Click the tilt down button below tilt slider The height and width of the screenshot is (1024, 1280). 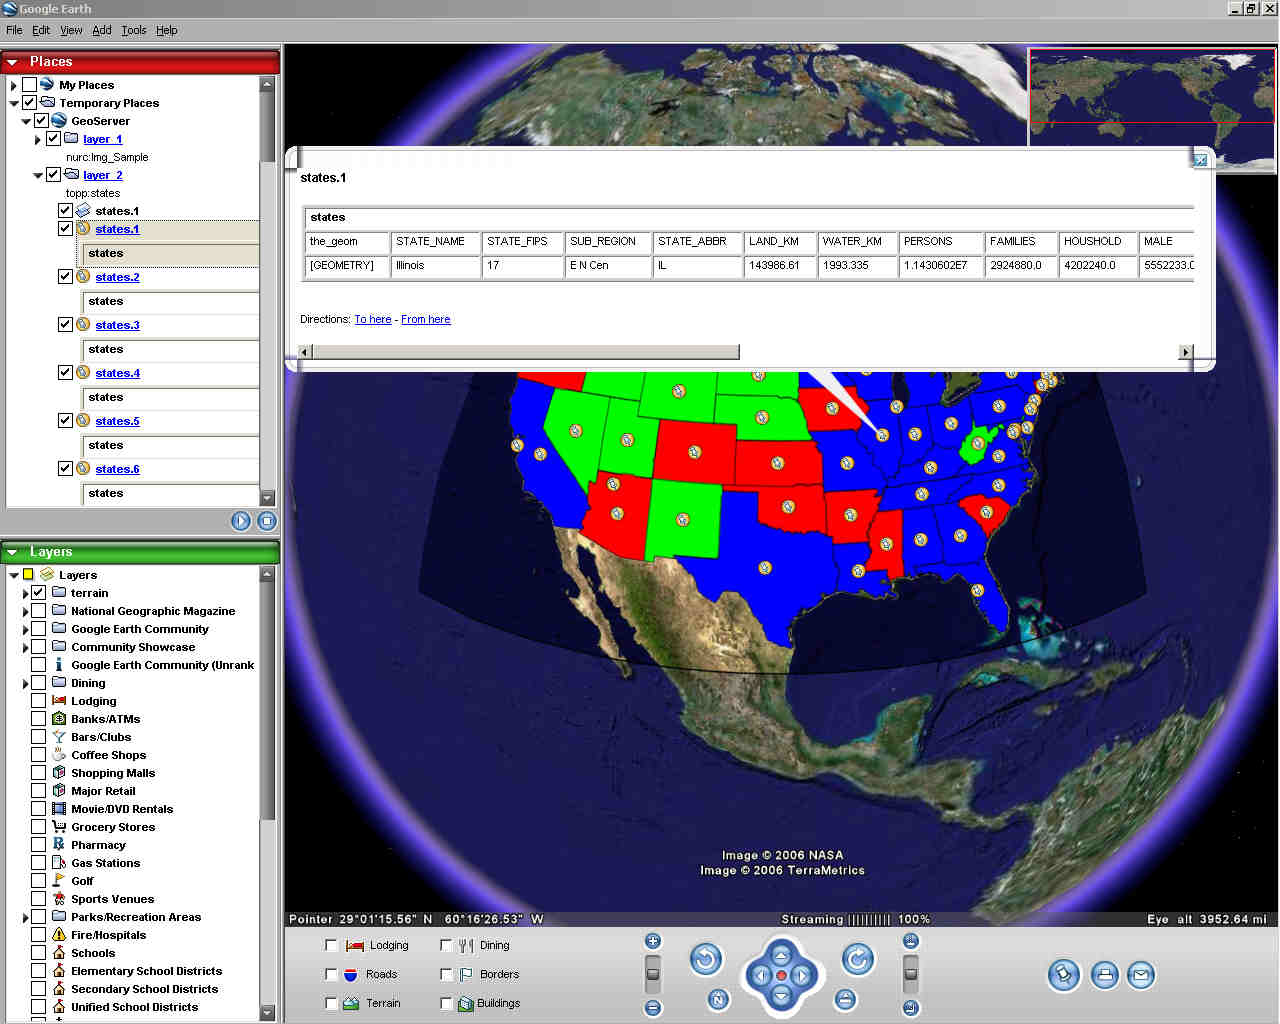click(x=910, y=1007)
